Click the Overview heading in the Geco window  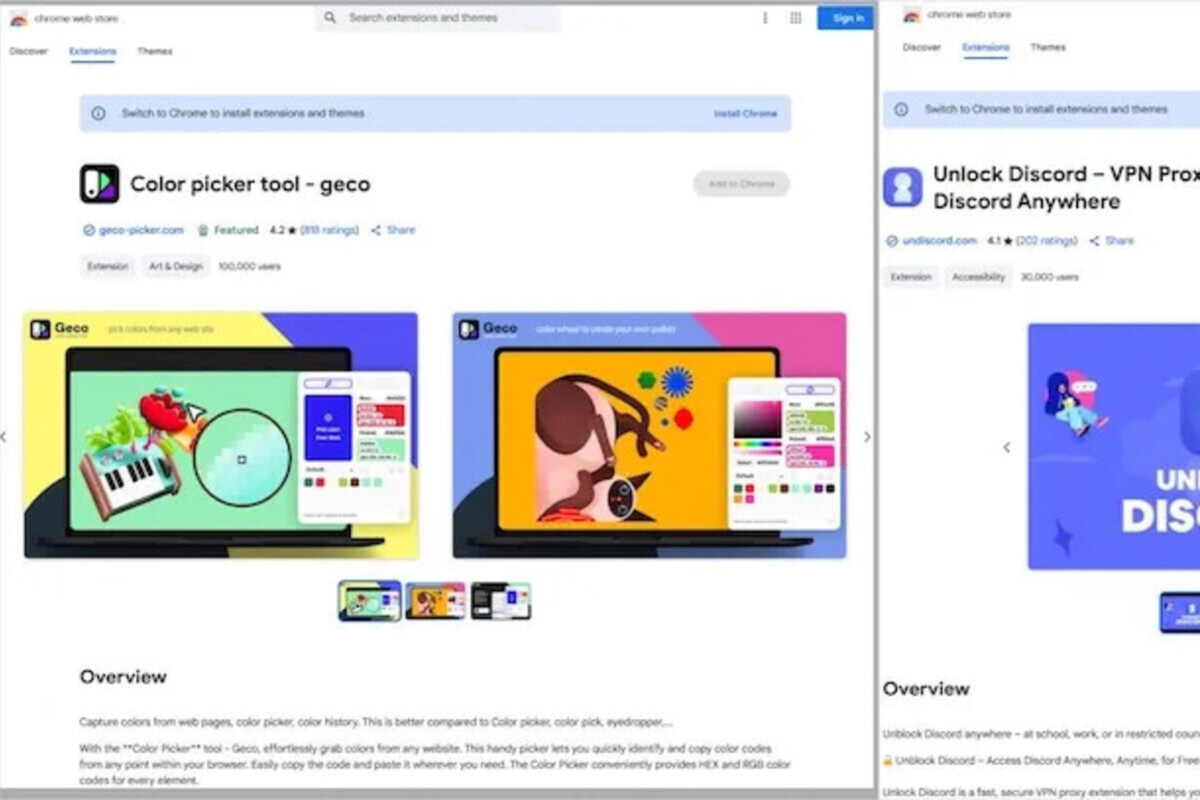[123, 677]
